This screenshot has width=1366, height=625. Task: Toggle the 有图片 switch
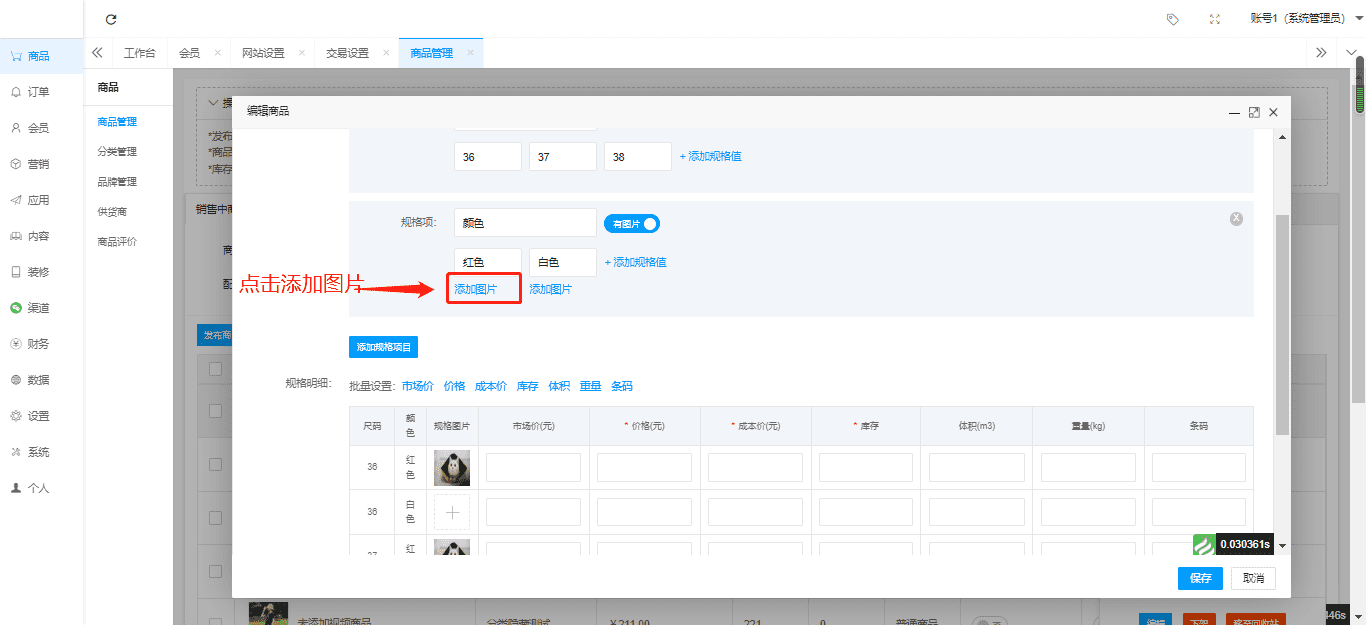click(632, 224)
